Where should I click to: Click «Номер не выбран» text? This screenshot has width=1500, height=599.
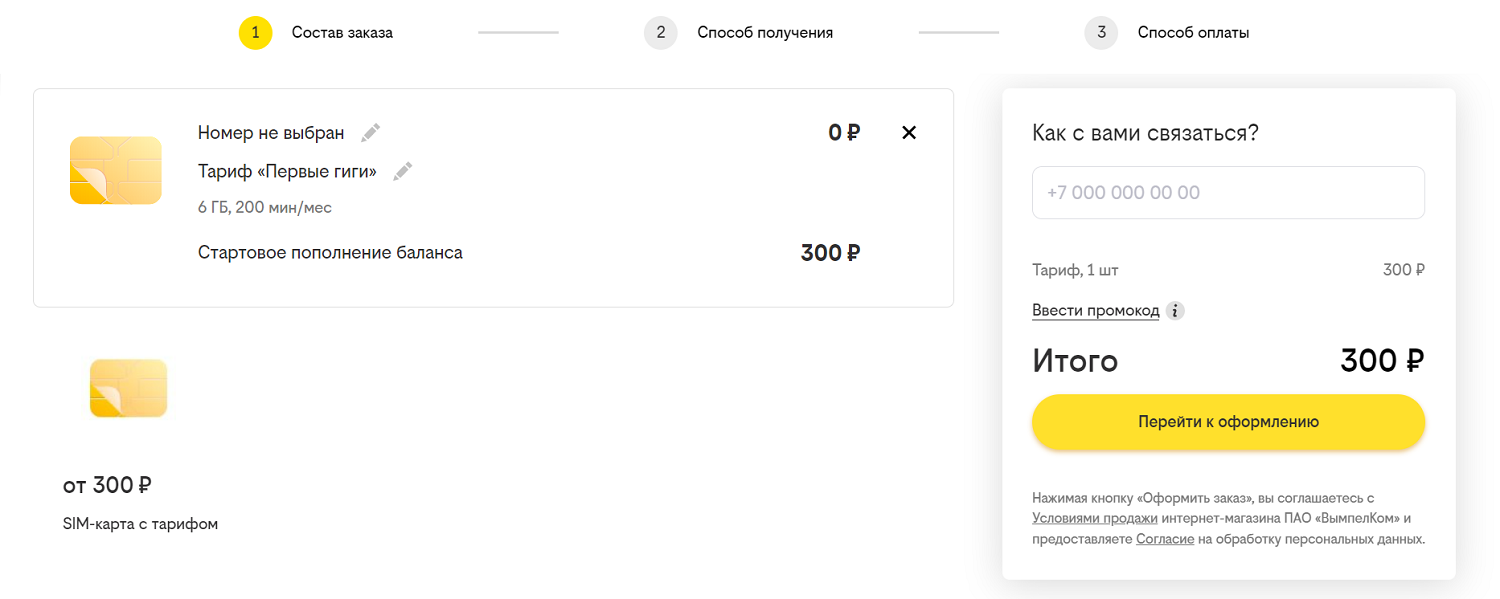click(x=271, y=133)
